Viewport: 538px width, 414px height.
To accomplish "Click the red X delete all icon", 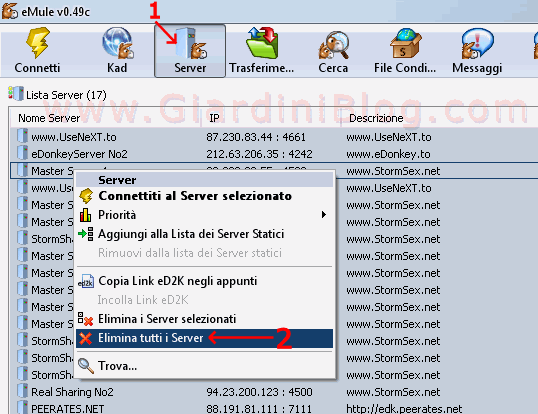I will (x=85, y=339).
